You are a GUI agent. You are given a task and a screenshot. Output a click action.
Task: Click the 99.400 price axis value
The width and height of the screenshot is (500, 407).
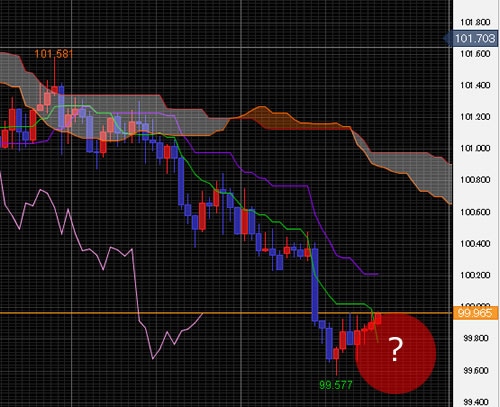point(477,402)
